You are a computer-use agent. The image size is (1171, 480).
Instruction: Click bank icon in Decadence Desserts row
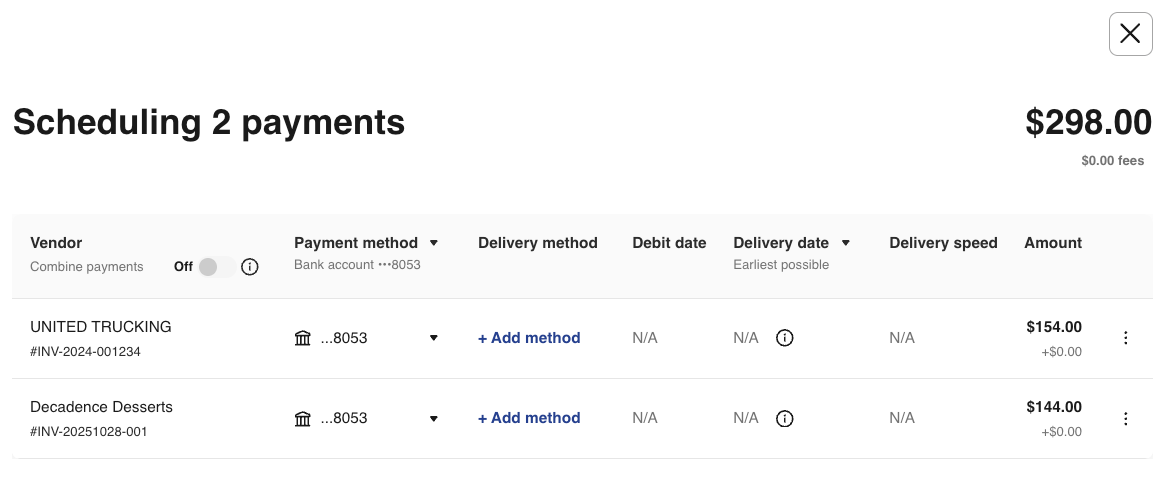tap(303, 418)
